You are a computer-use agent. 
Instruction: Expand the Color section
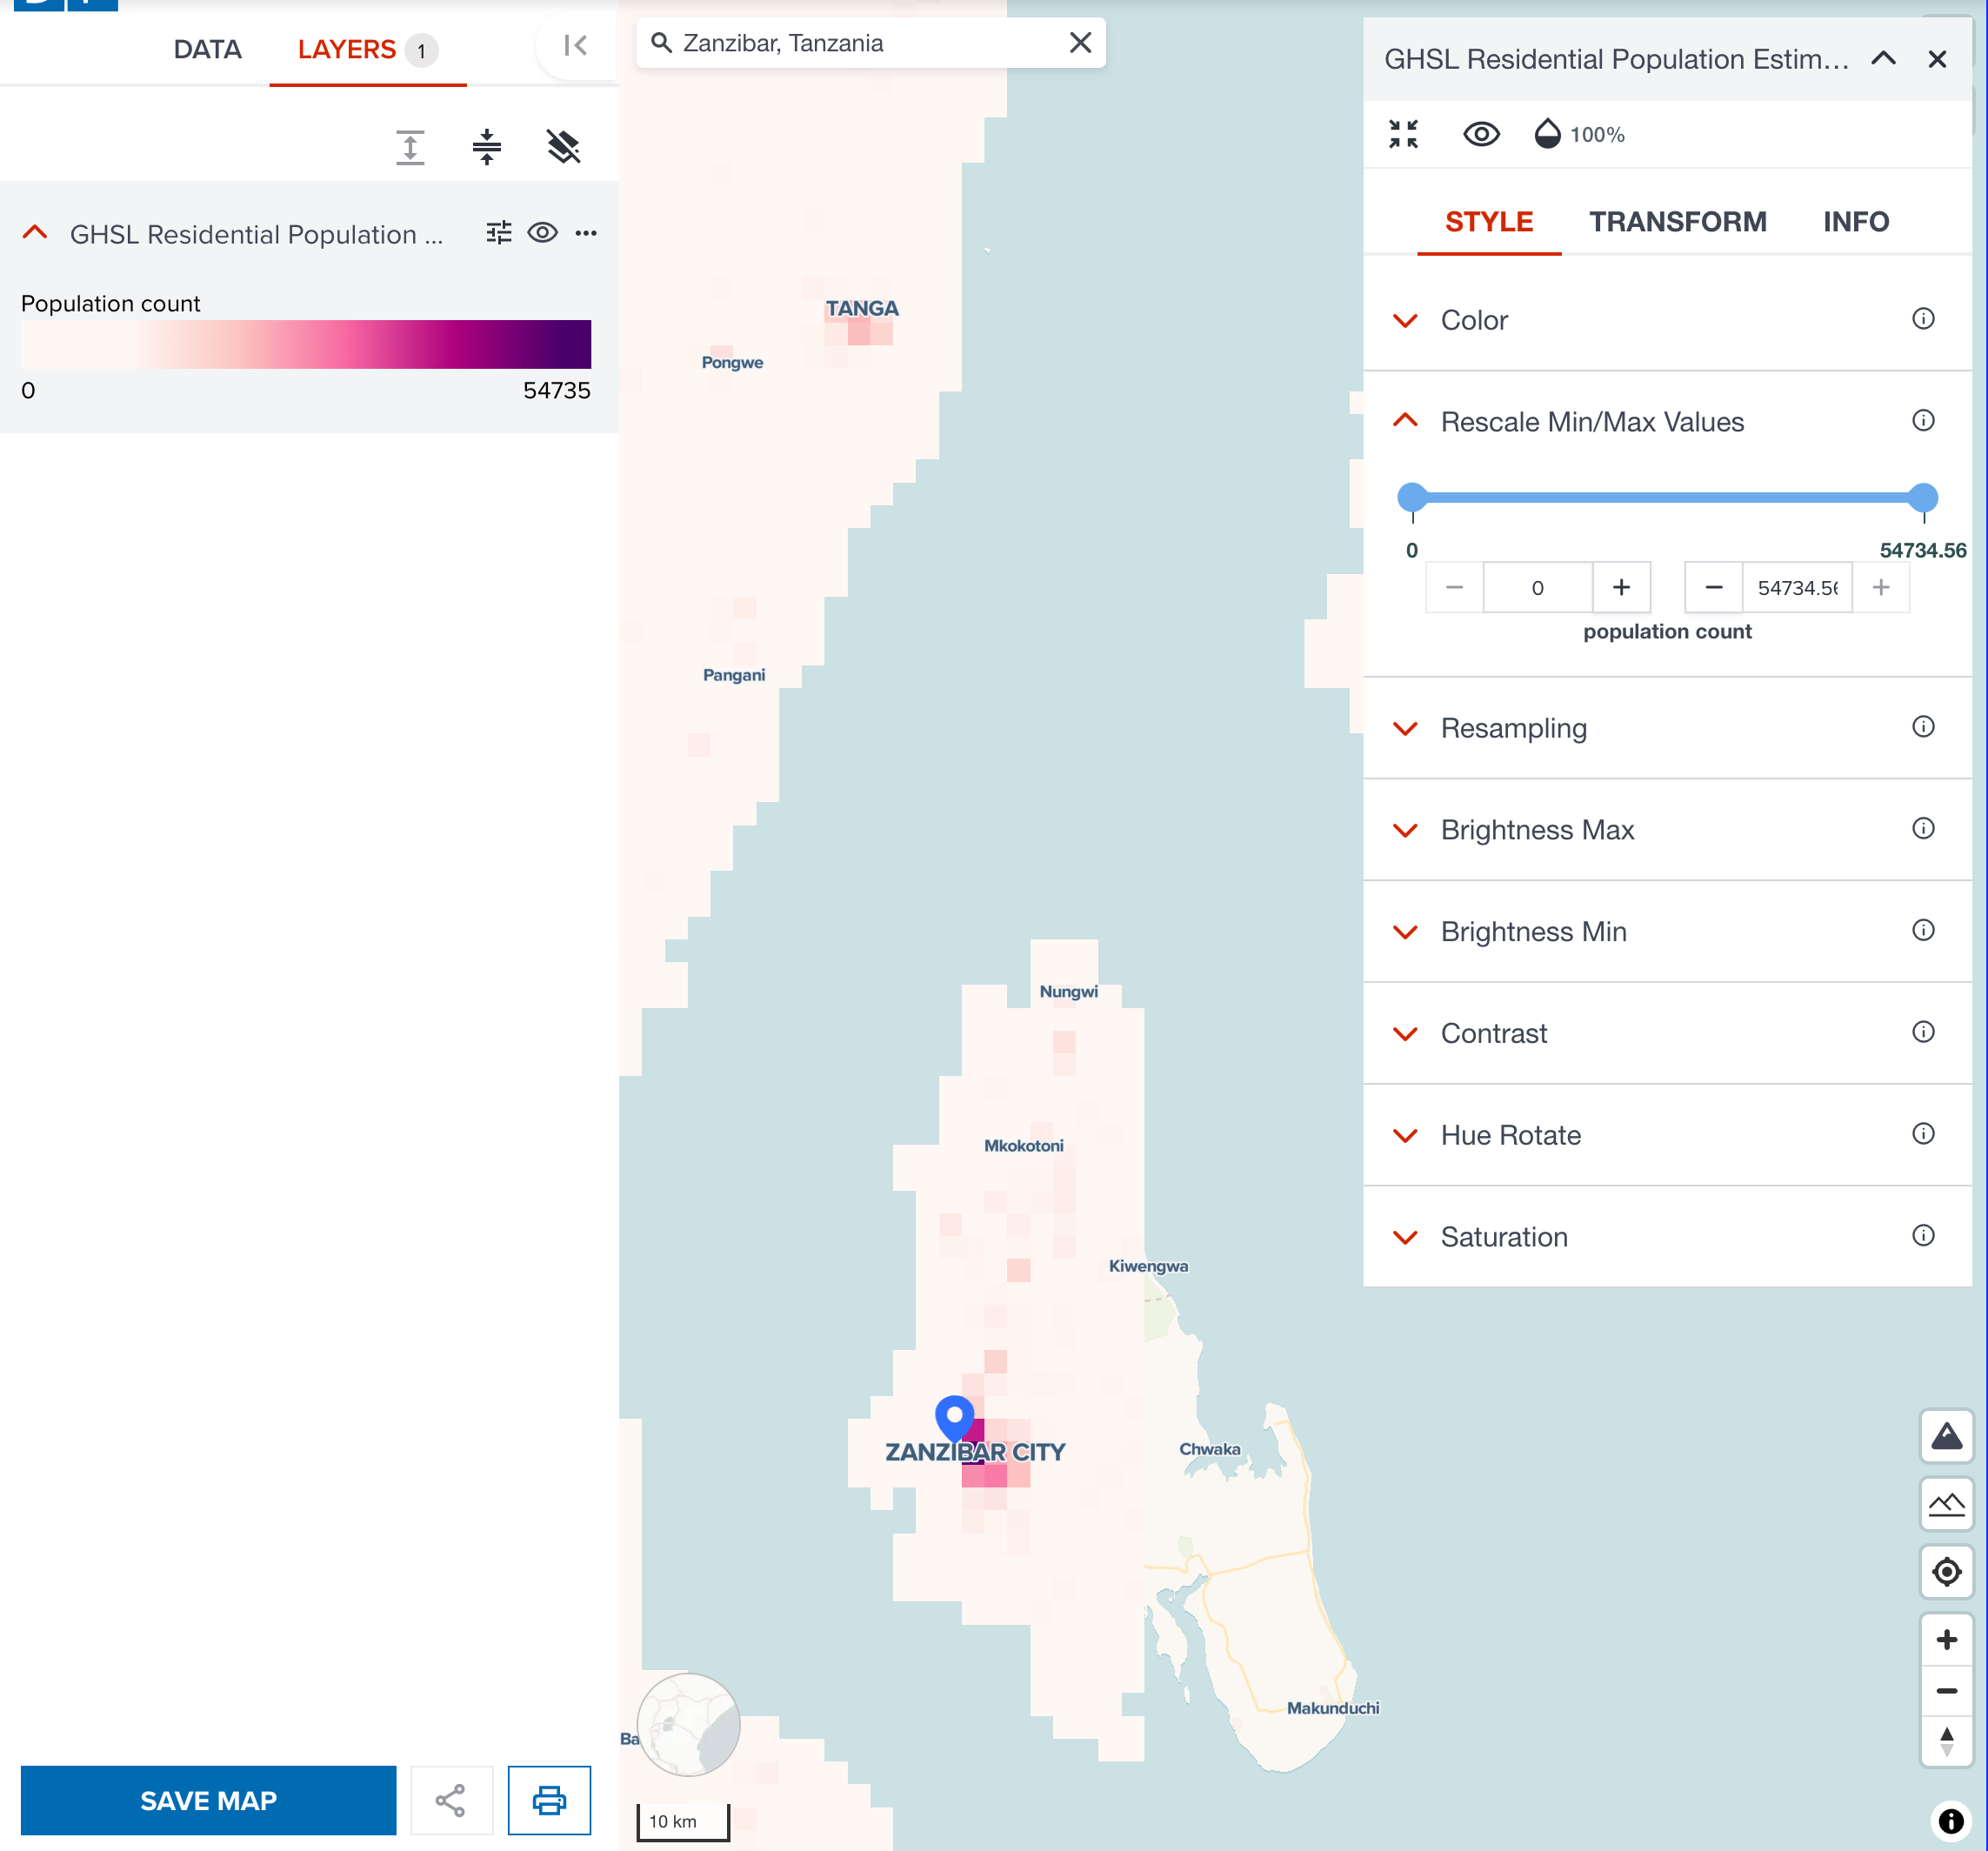[x=1473, y=320]
